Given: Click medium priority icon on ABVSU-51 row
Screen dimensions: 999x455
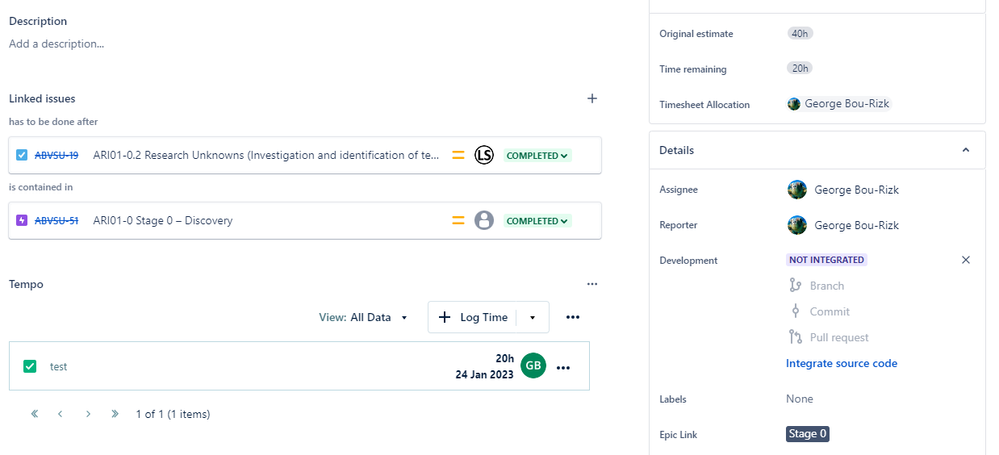Looking at the screenshot, I should 458,220.
